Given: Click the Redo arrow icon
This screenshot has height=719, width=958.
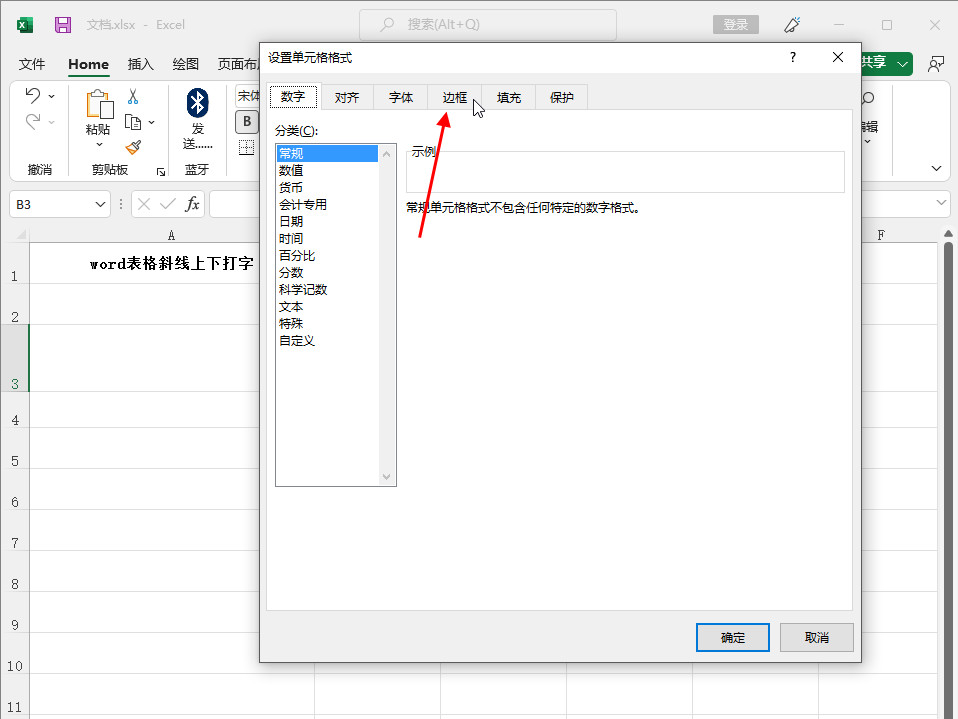Looking at the screenshot, I should pyautogui.click(x=32, y=122).
